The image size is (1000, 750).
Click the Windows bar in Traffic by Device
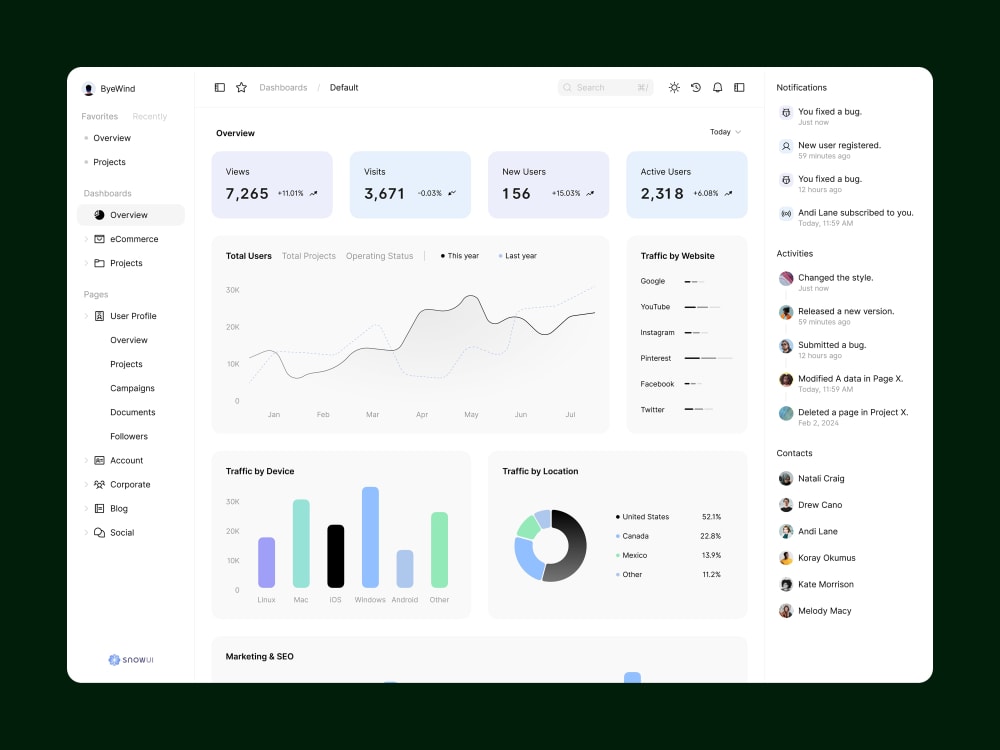click(370, 537)
